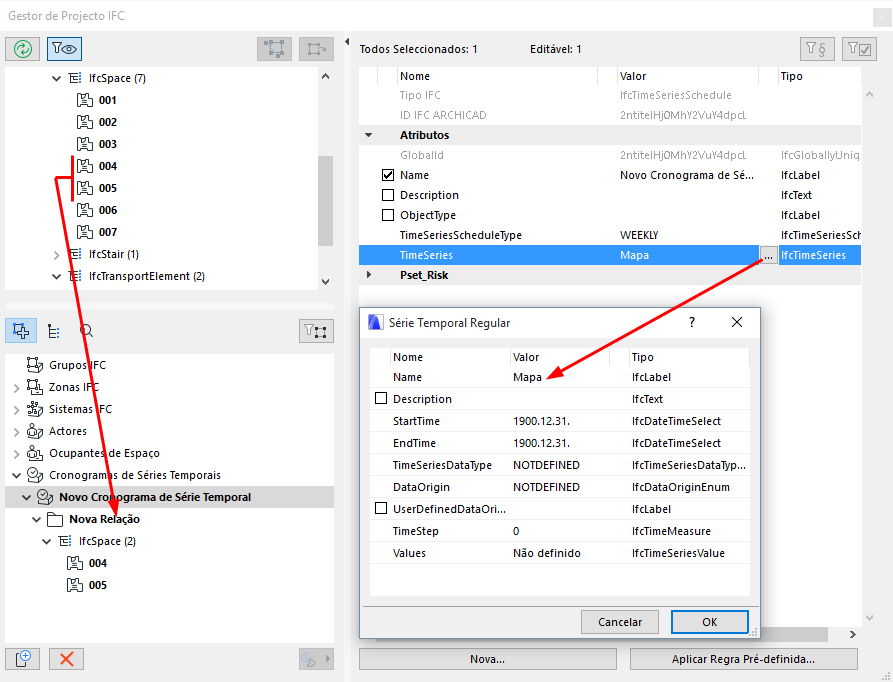Image resolution: width=893 pixels, height=682 pixels.
Task: Toggle the filter visibility eye button
Action: (64, 49)
